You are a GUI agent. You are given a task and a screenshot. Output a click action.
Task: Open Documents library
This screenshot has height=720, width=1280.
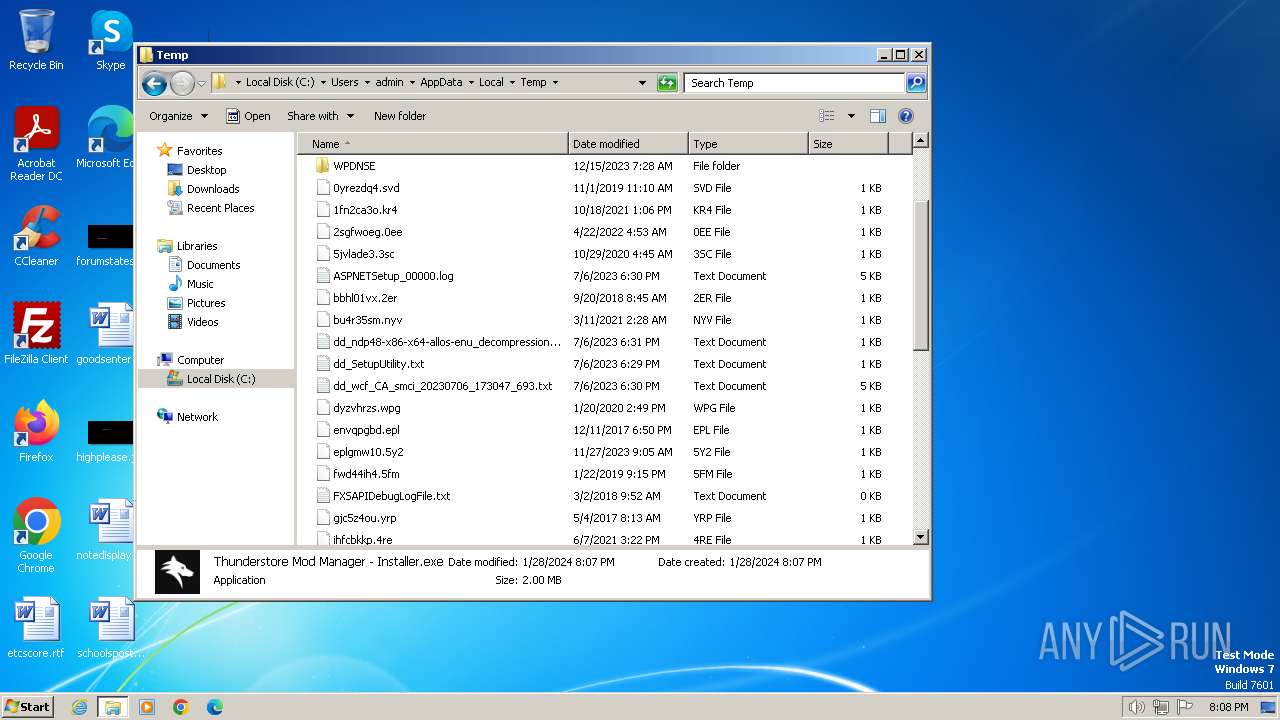(213, 265)
